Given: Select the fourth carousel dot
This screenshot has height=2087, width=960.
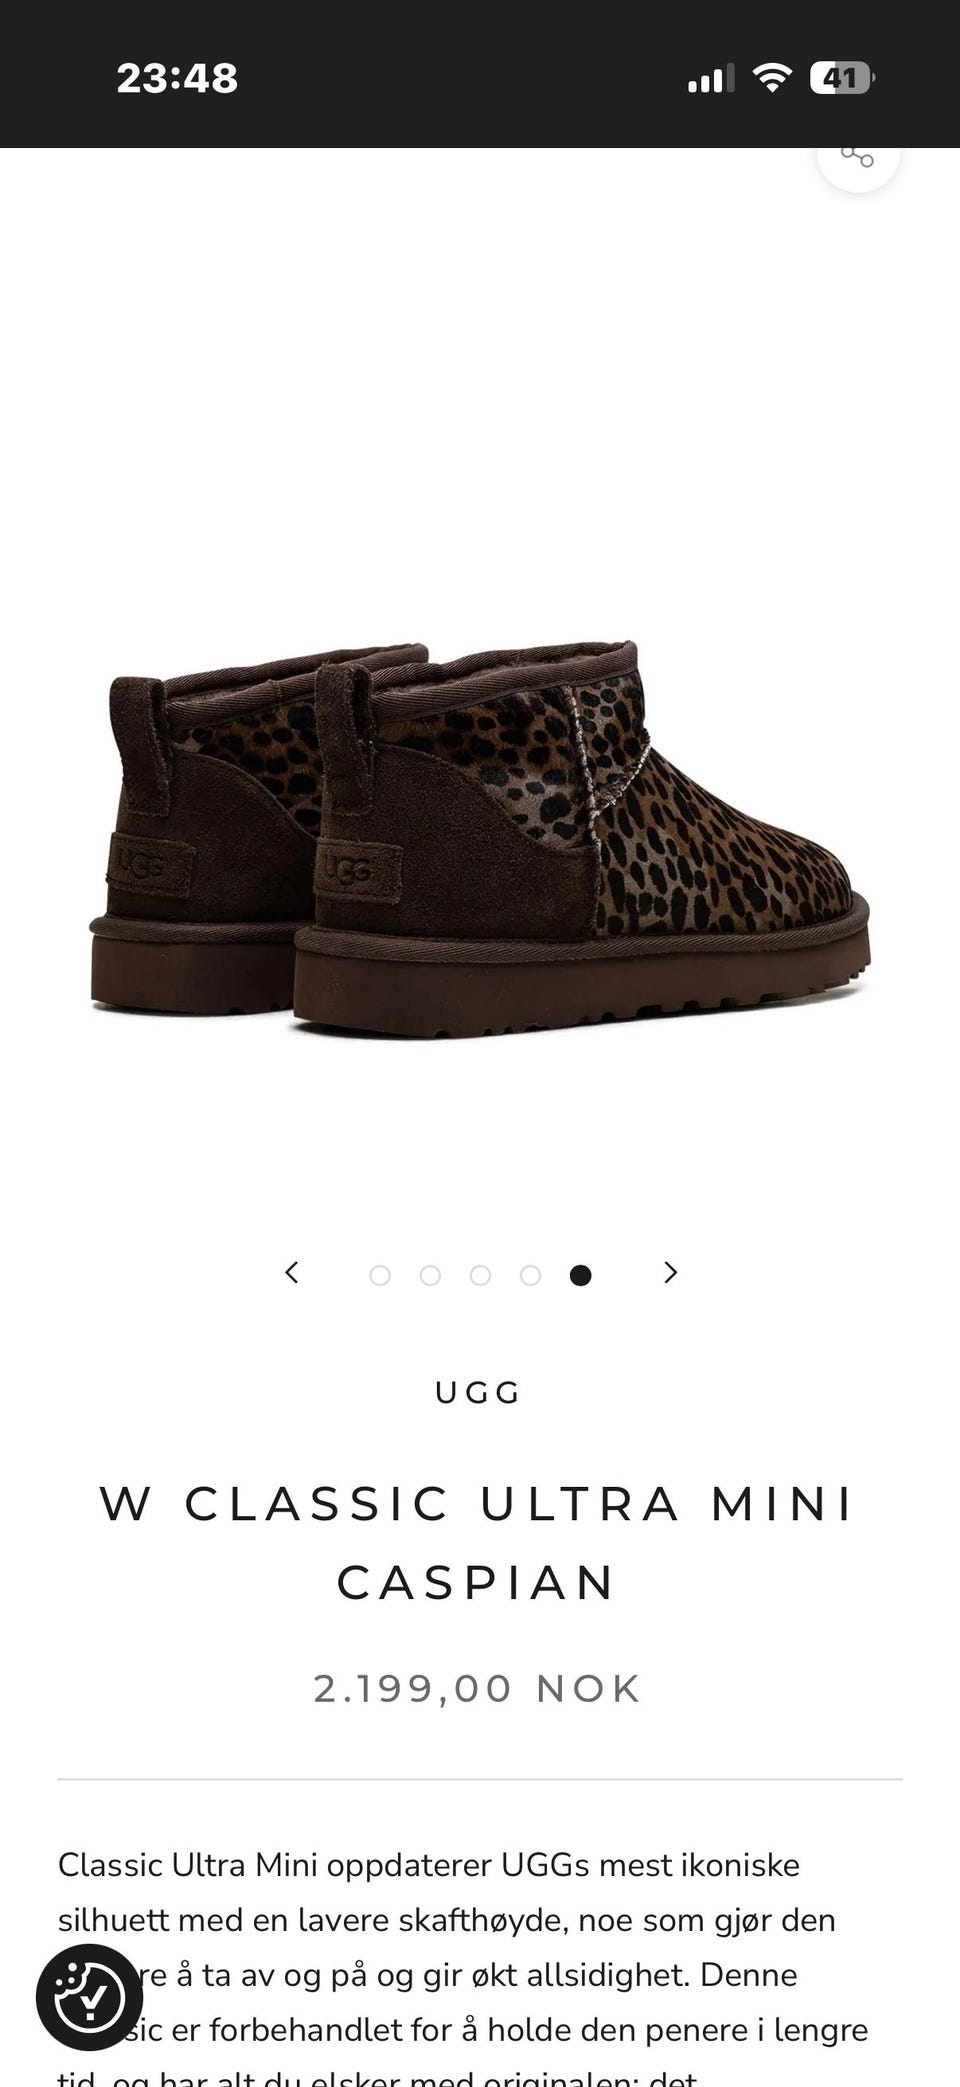Looking at the screenshot, I should point(530,1275).
